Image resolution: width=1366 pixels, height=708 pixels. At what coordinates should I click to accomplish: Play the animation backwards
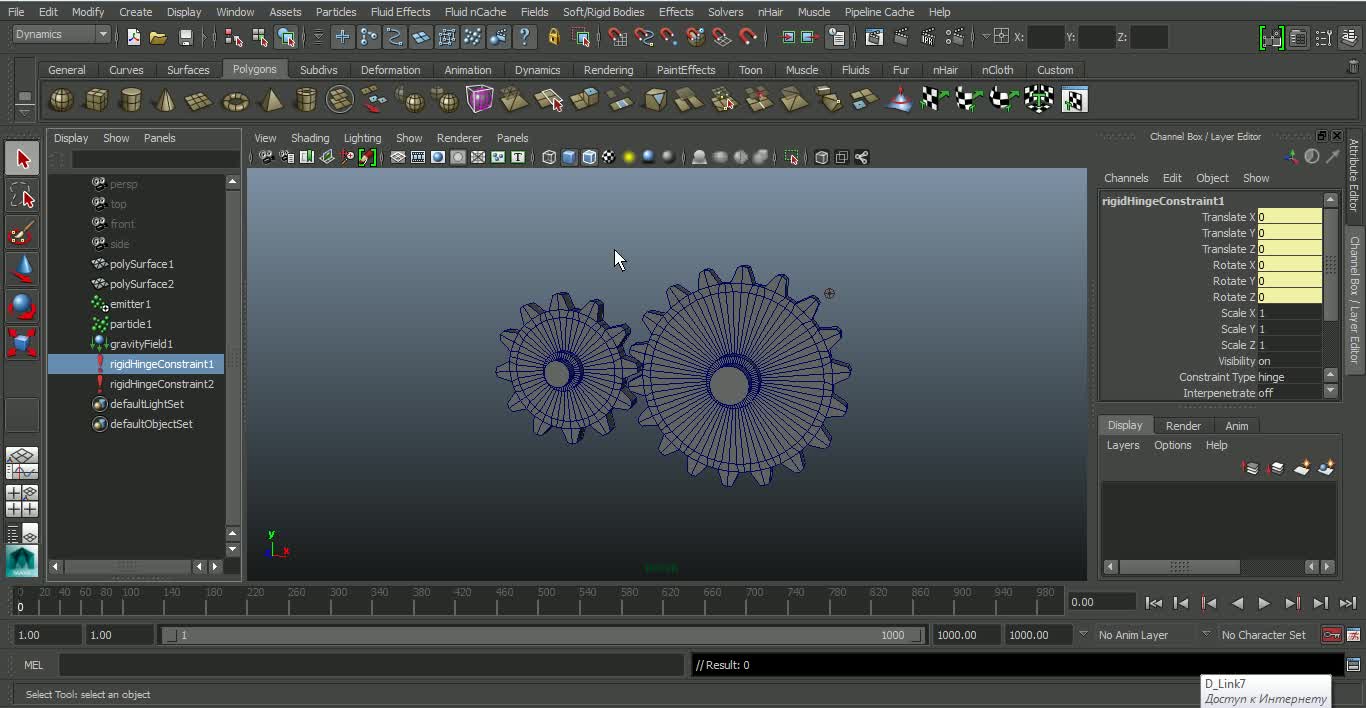coord(1237,603)
